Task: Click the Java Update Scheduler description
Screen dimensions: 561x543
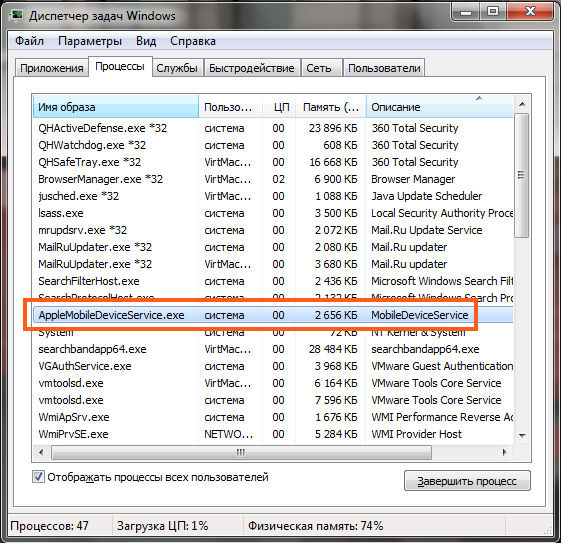Action: click(x=426, y=196)
